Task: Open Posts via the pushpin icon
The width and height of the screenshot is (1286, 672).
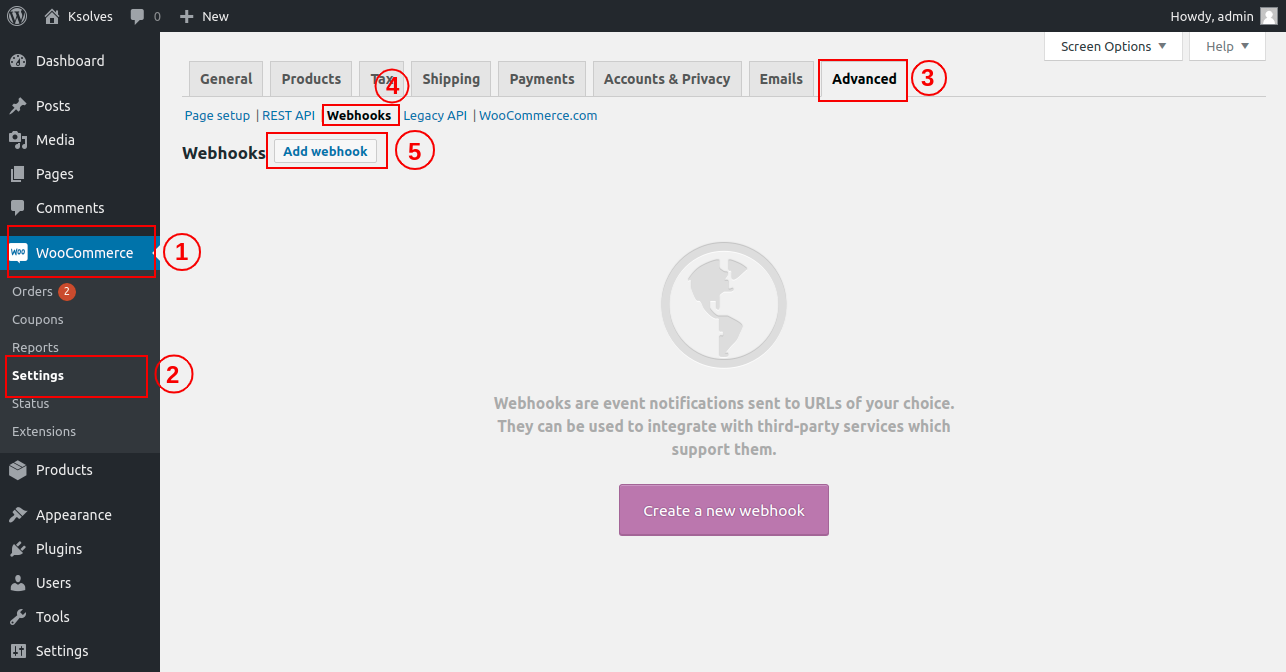Action: 18,106
